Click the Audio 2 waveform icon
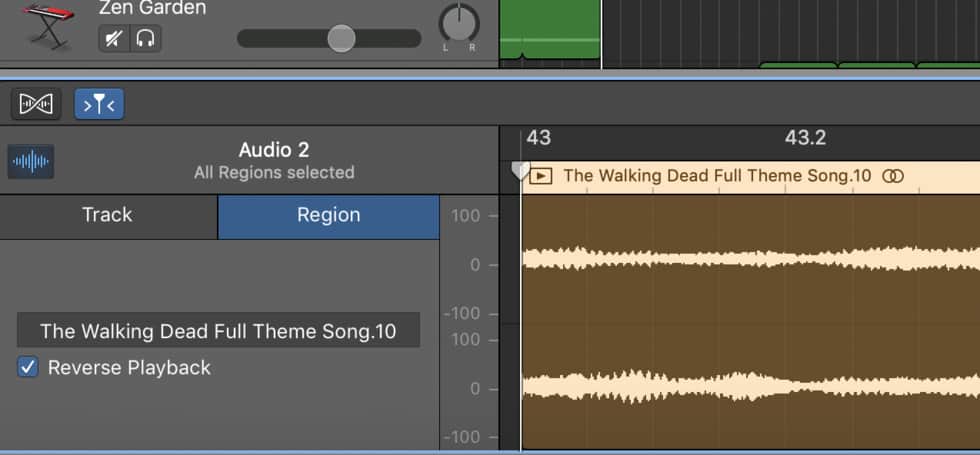This screenshot has height=455, width=980. click(31, 162)
